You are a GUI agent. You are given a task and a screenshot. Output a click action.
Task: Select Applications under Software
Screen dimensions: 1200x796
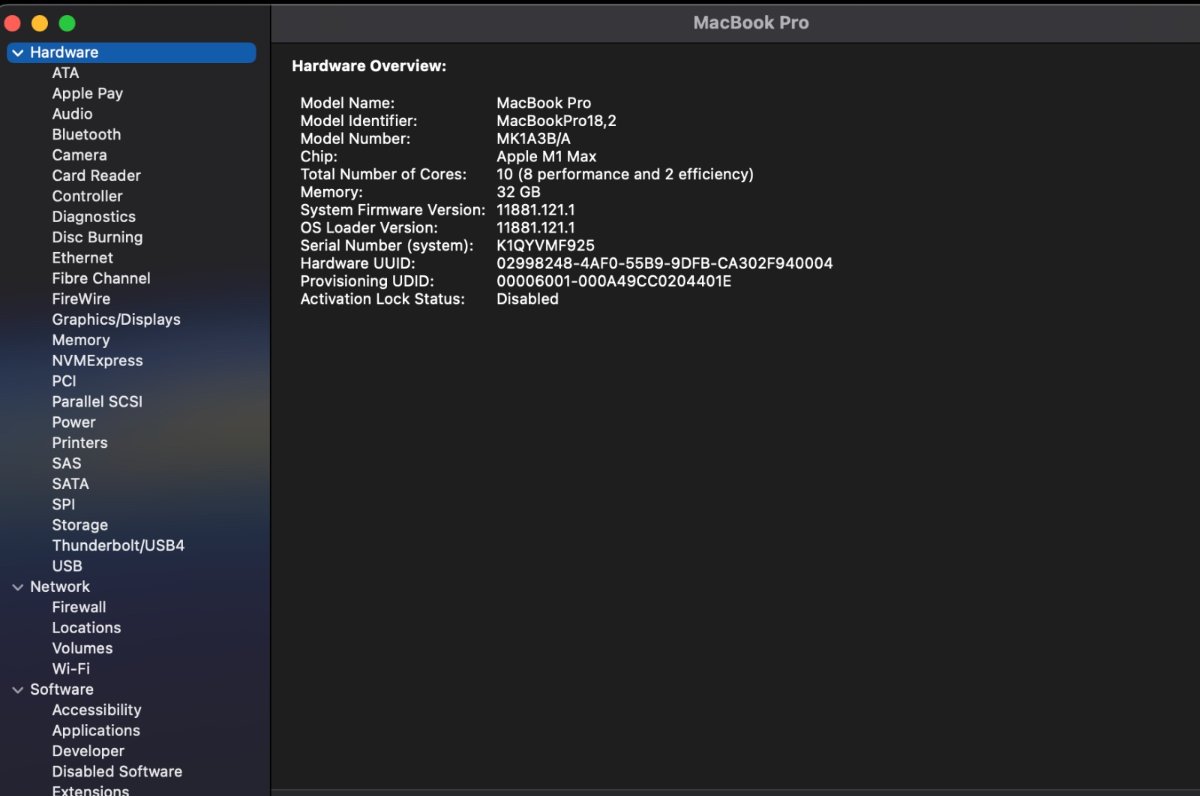pyautogui.click(x=96, y=731)
